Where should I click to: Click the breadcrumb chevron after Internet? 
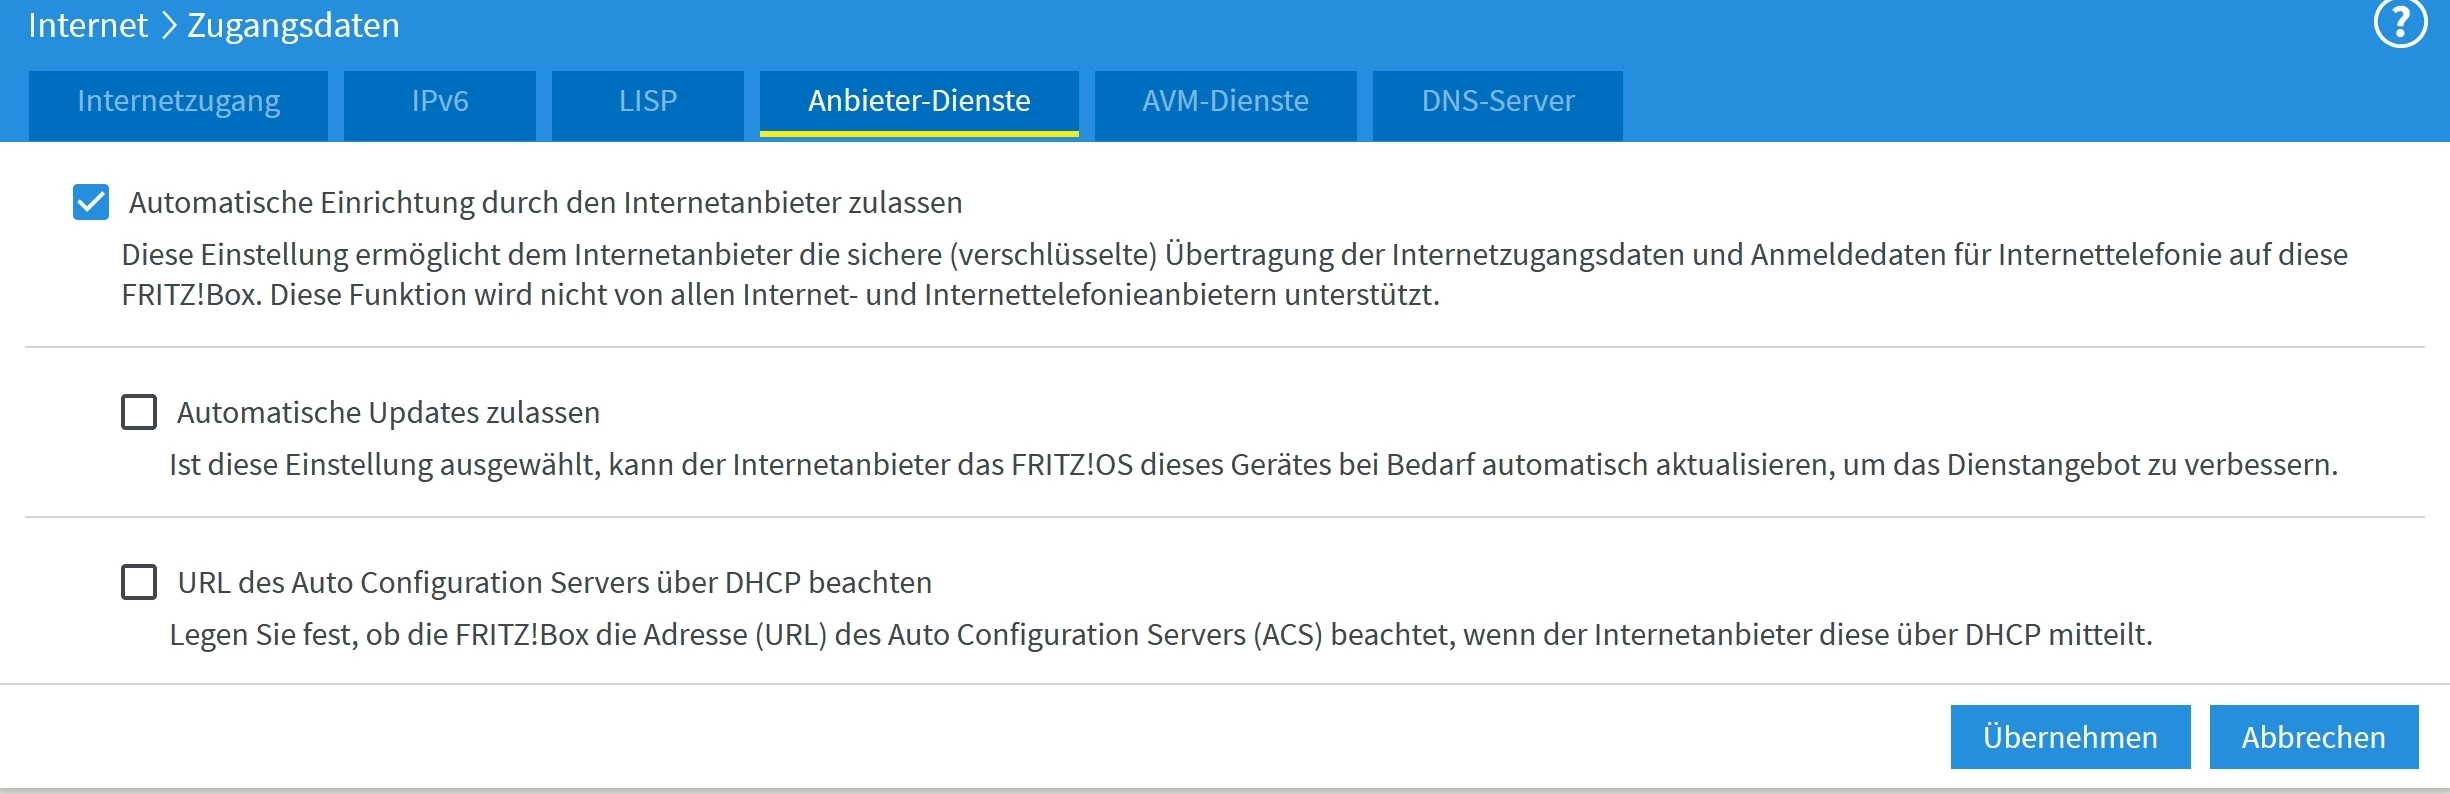click(x=168, y=25)
